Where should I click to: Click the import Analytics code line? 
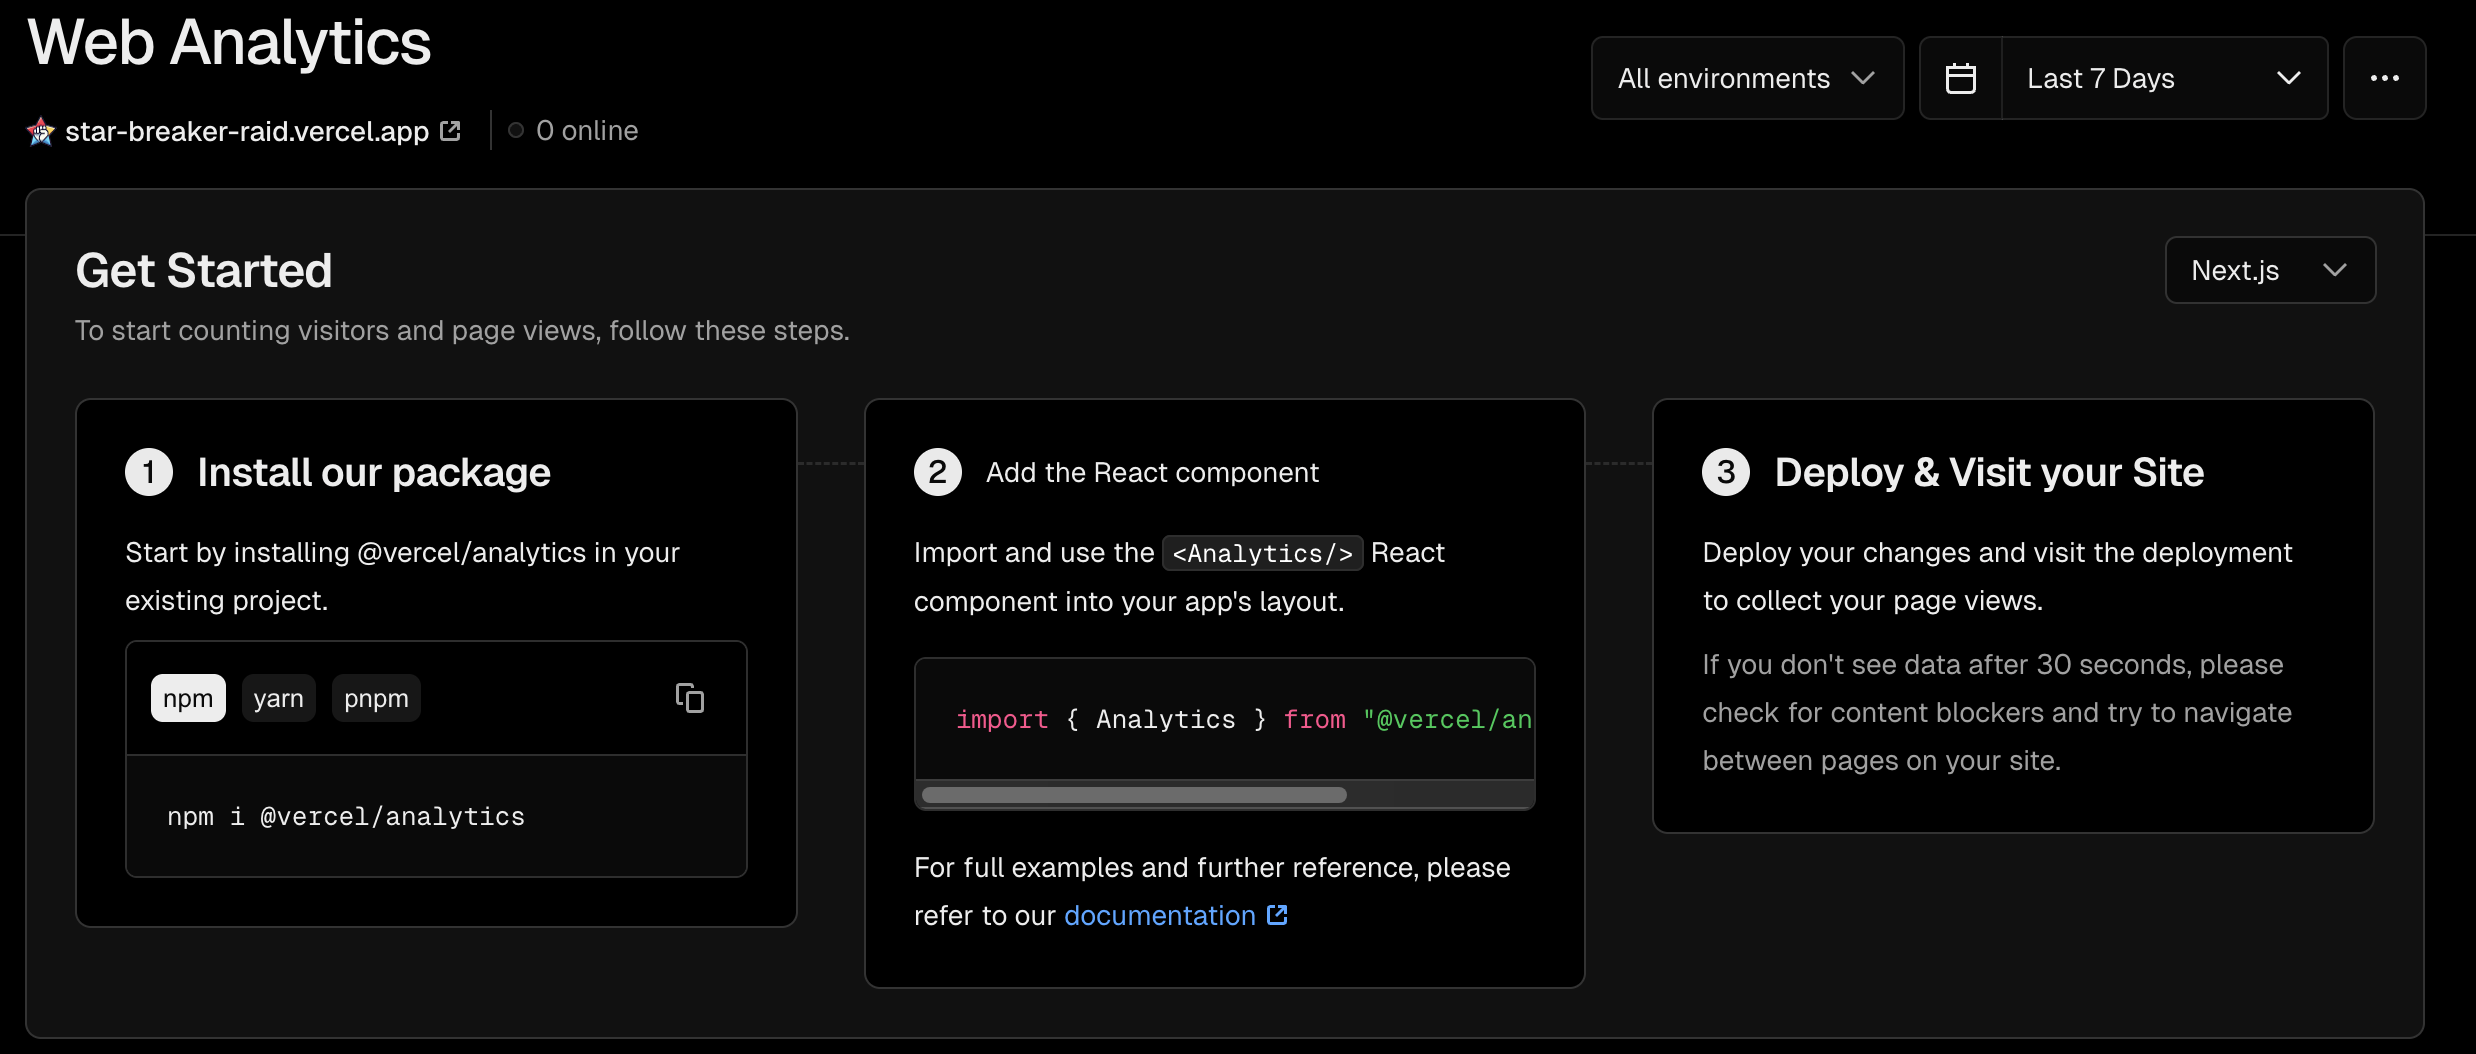click(x=1244, y=719)
